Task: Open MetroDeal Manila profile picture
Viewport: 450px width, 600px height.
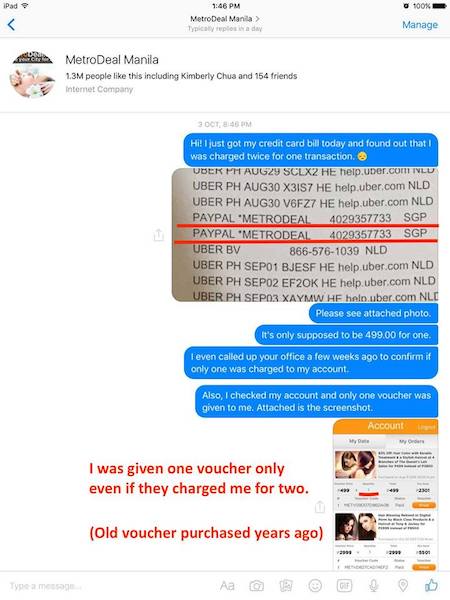Action: pyautogui.click(x=32, y=74)
